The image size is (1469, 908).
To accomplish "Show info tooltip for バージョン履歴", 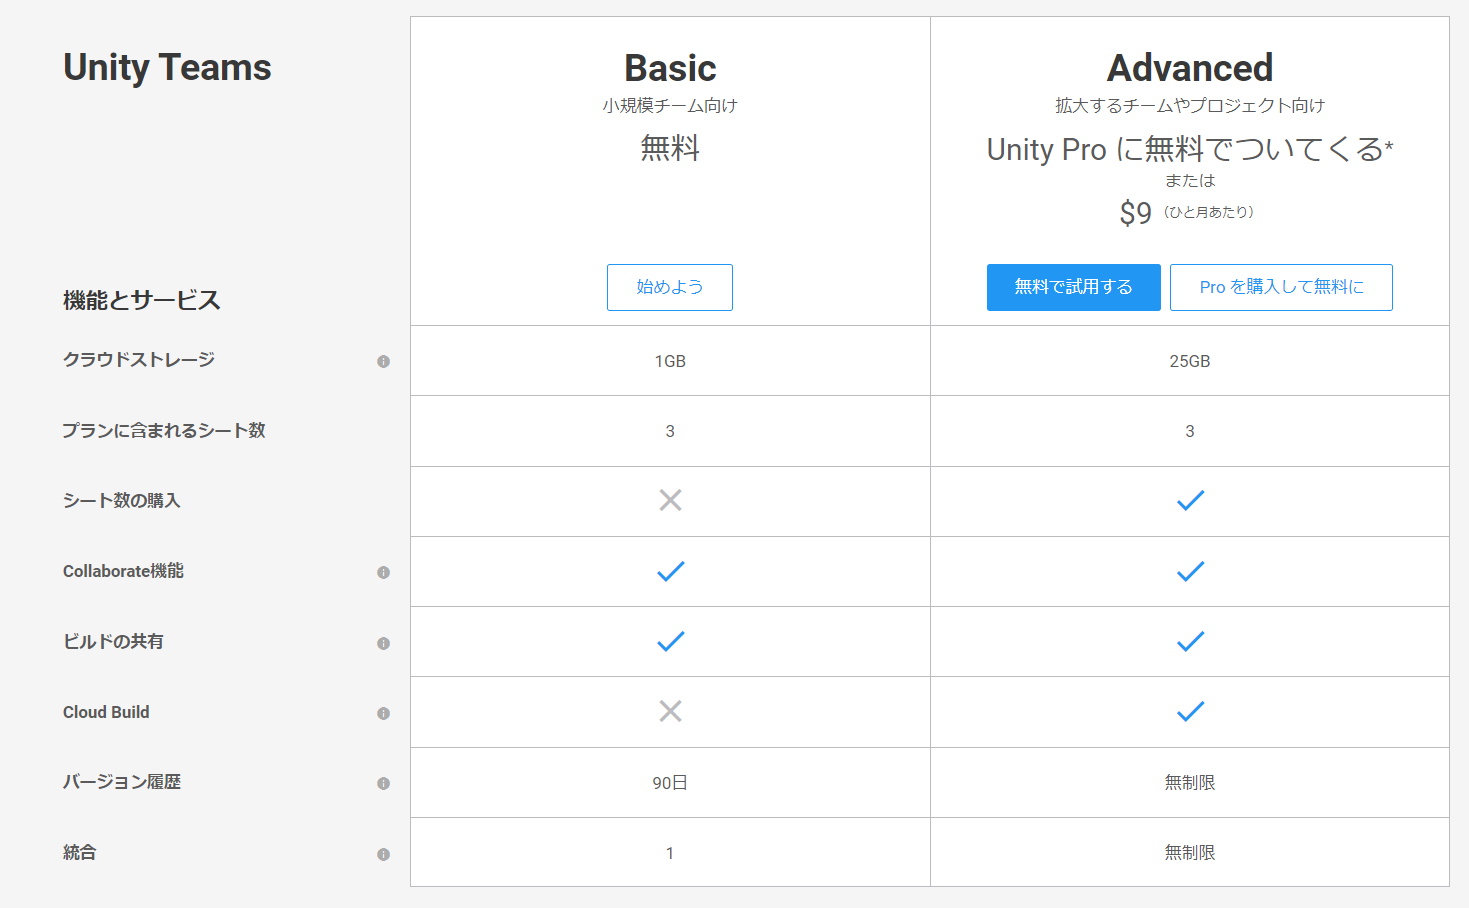I will [x=383, y=783].
